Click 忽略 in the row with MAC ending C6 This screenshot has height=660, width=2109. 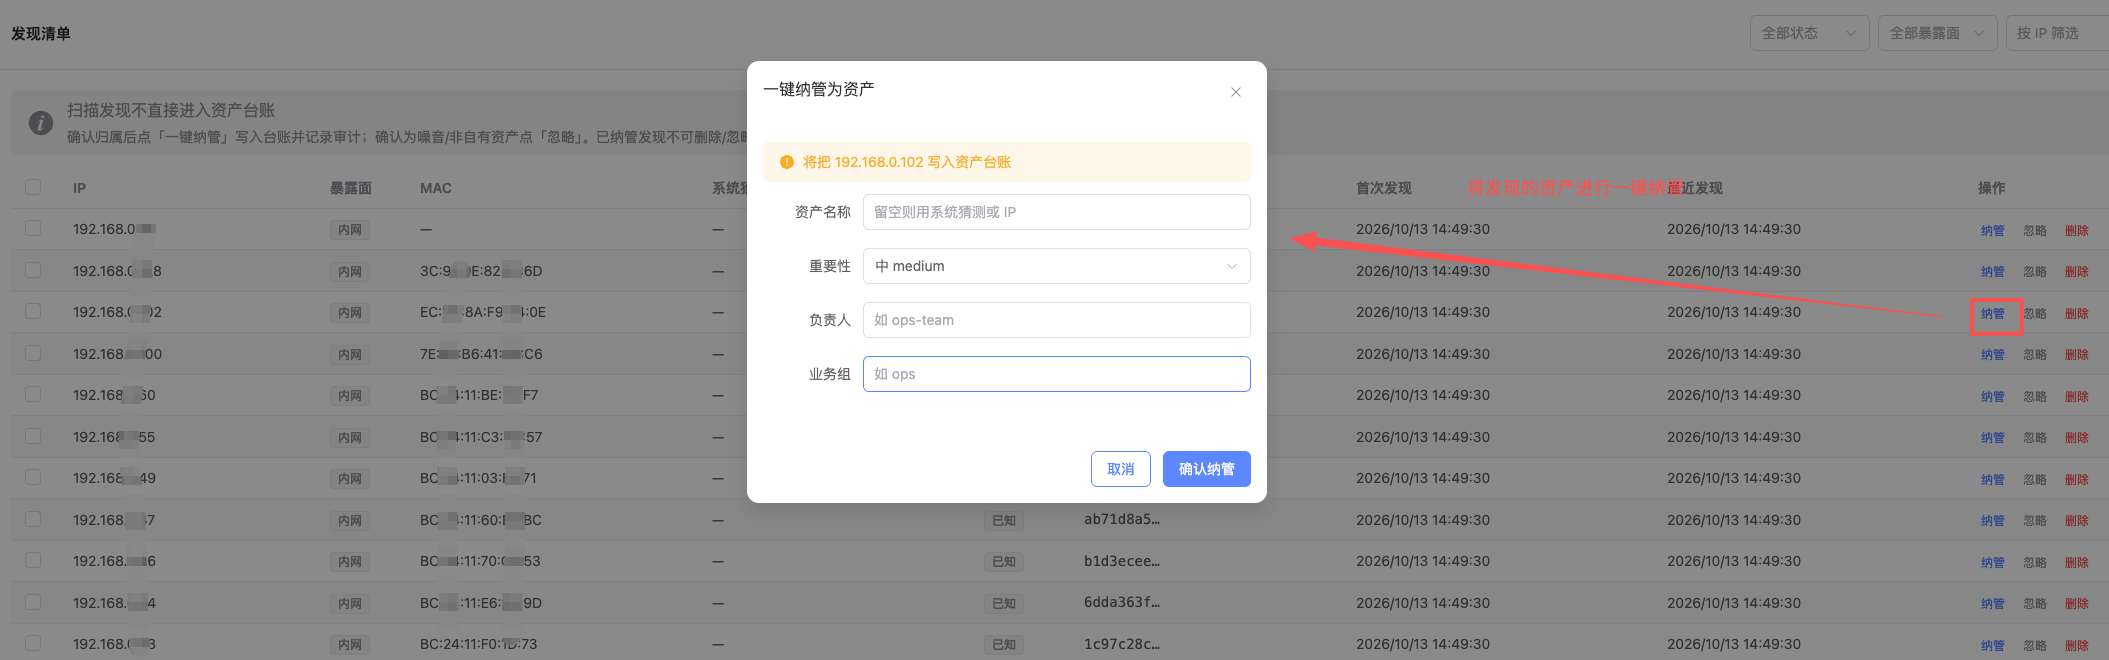click(x=2034, y=354)
